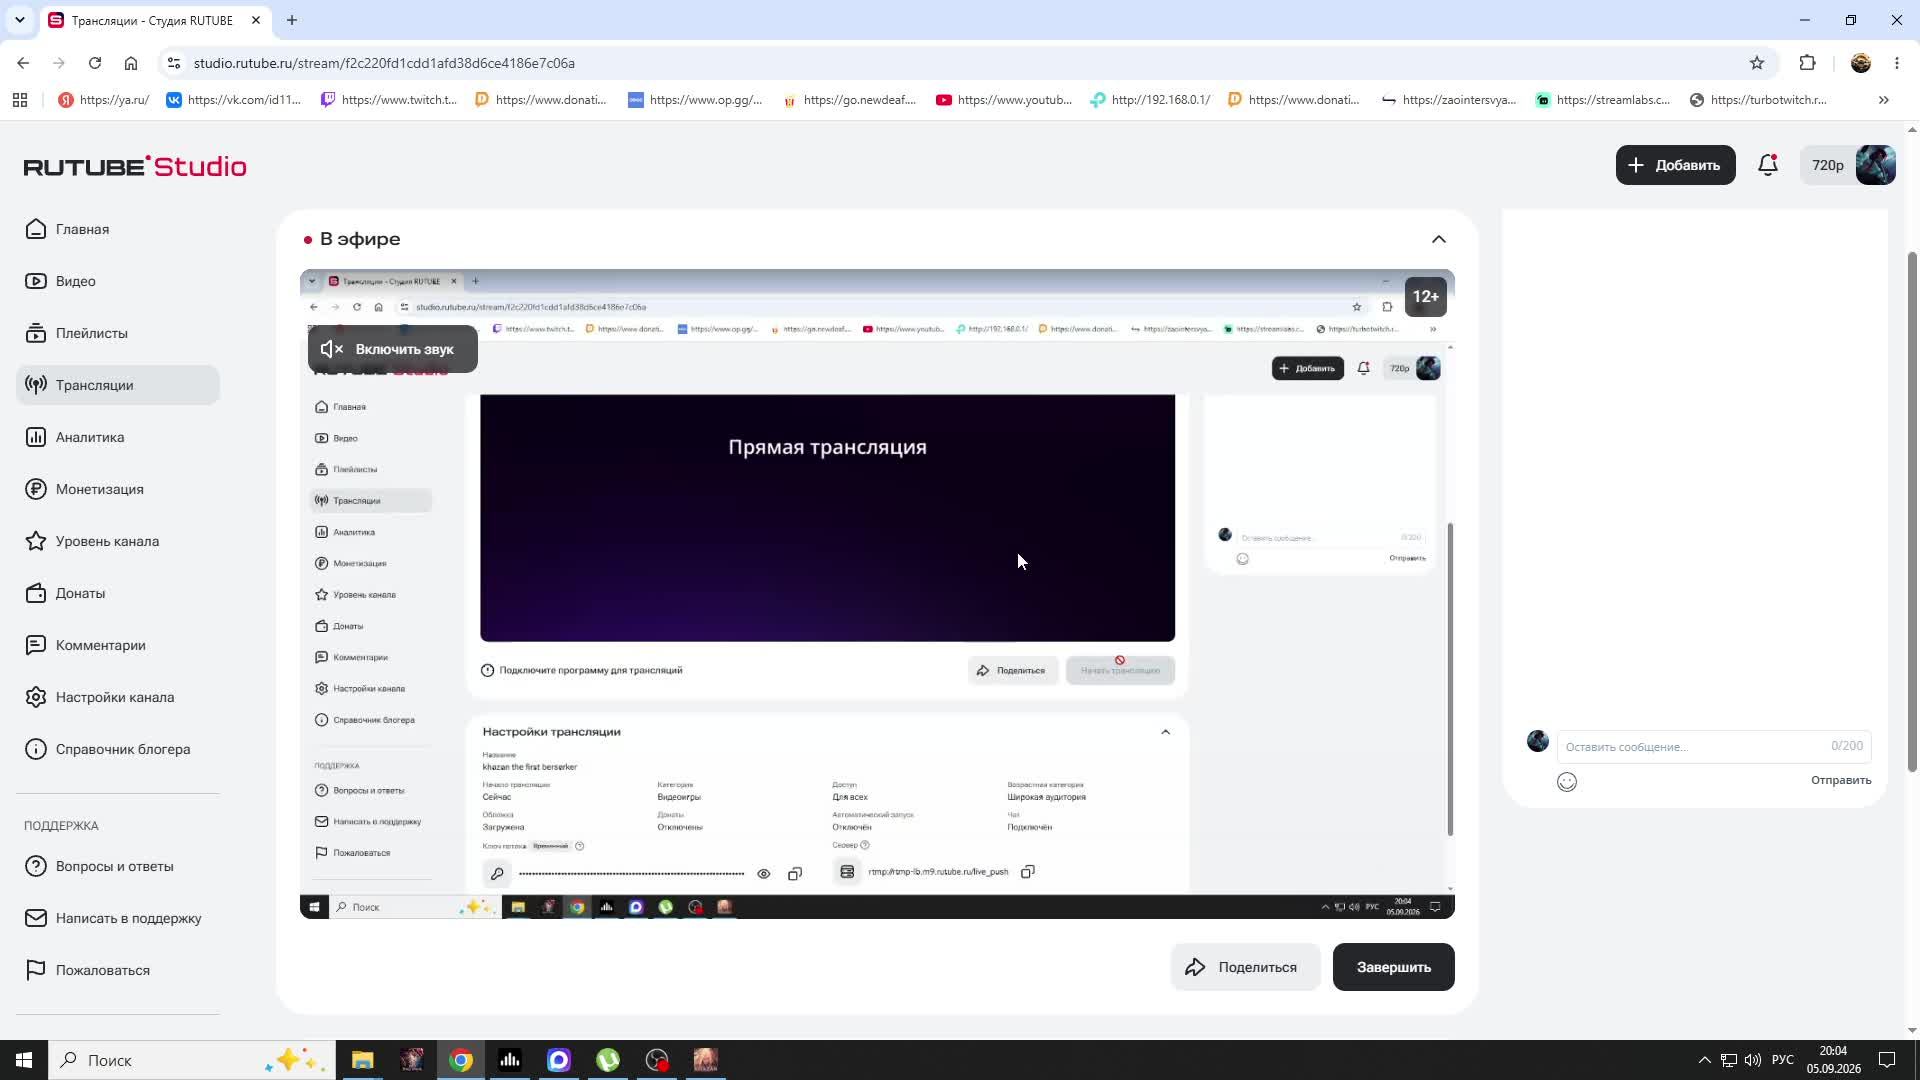Click the 12+ age rating badge

(x=1425, y=297)
